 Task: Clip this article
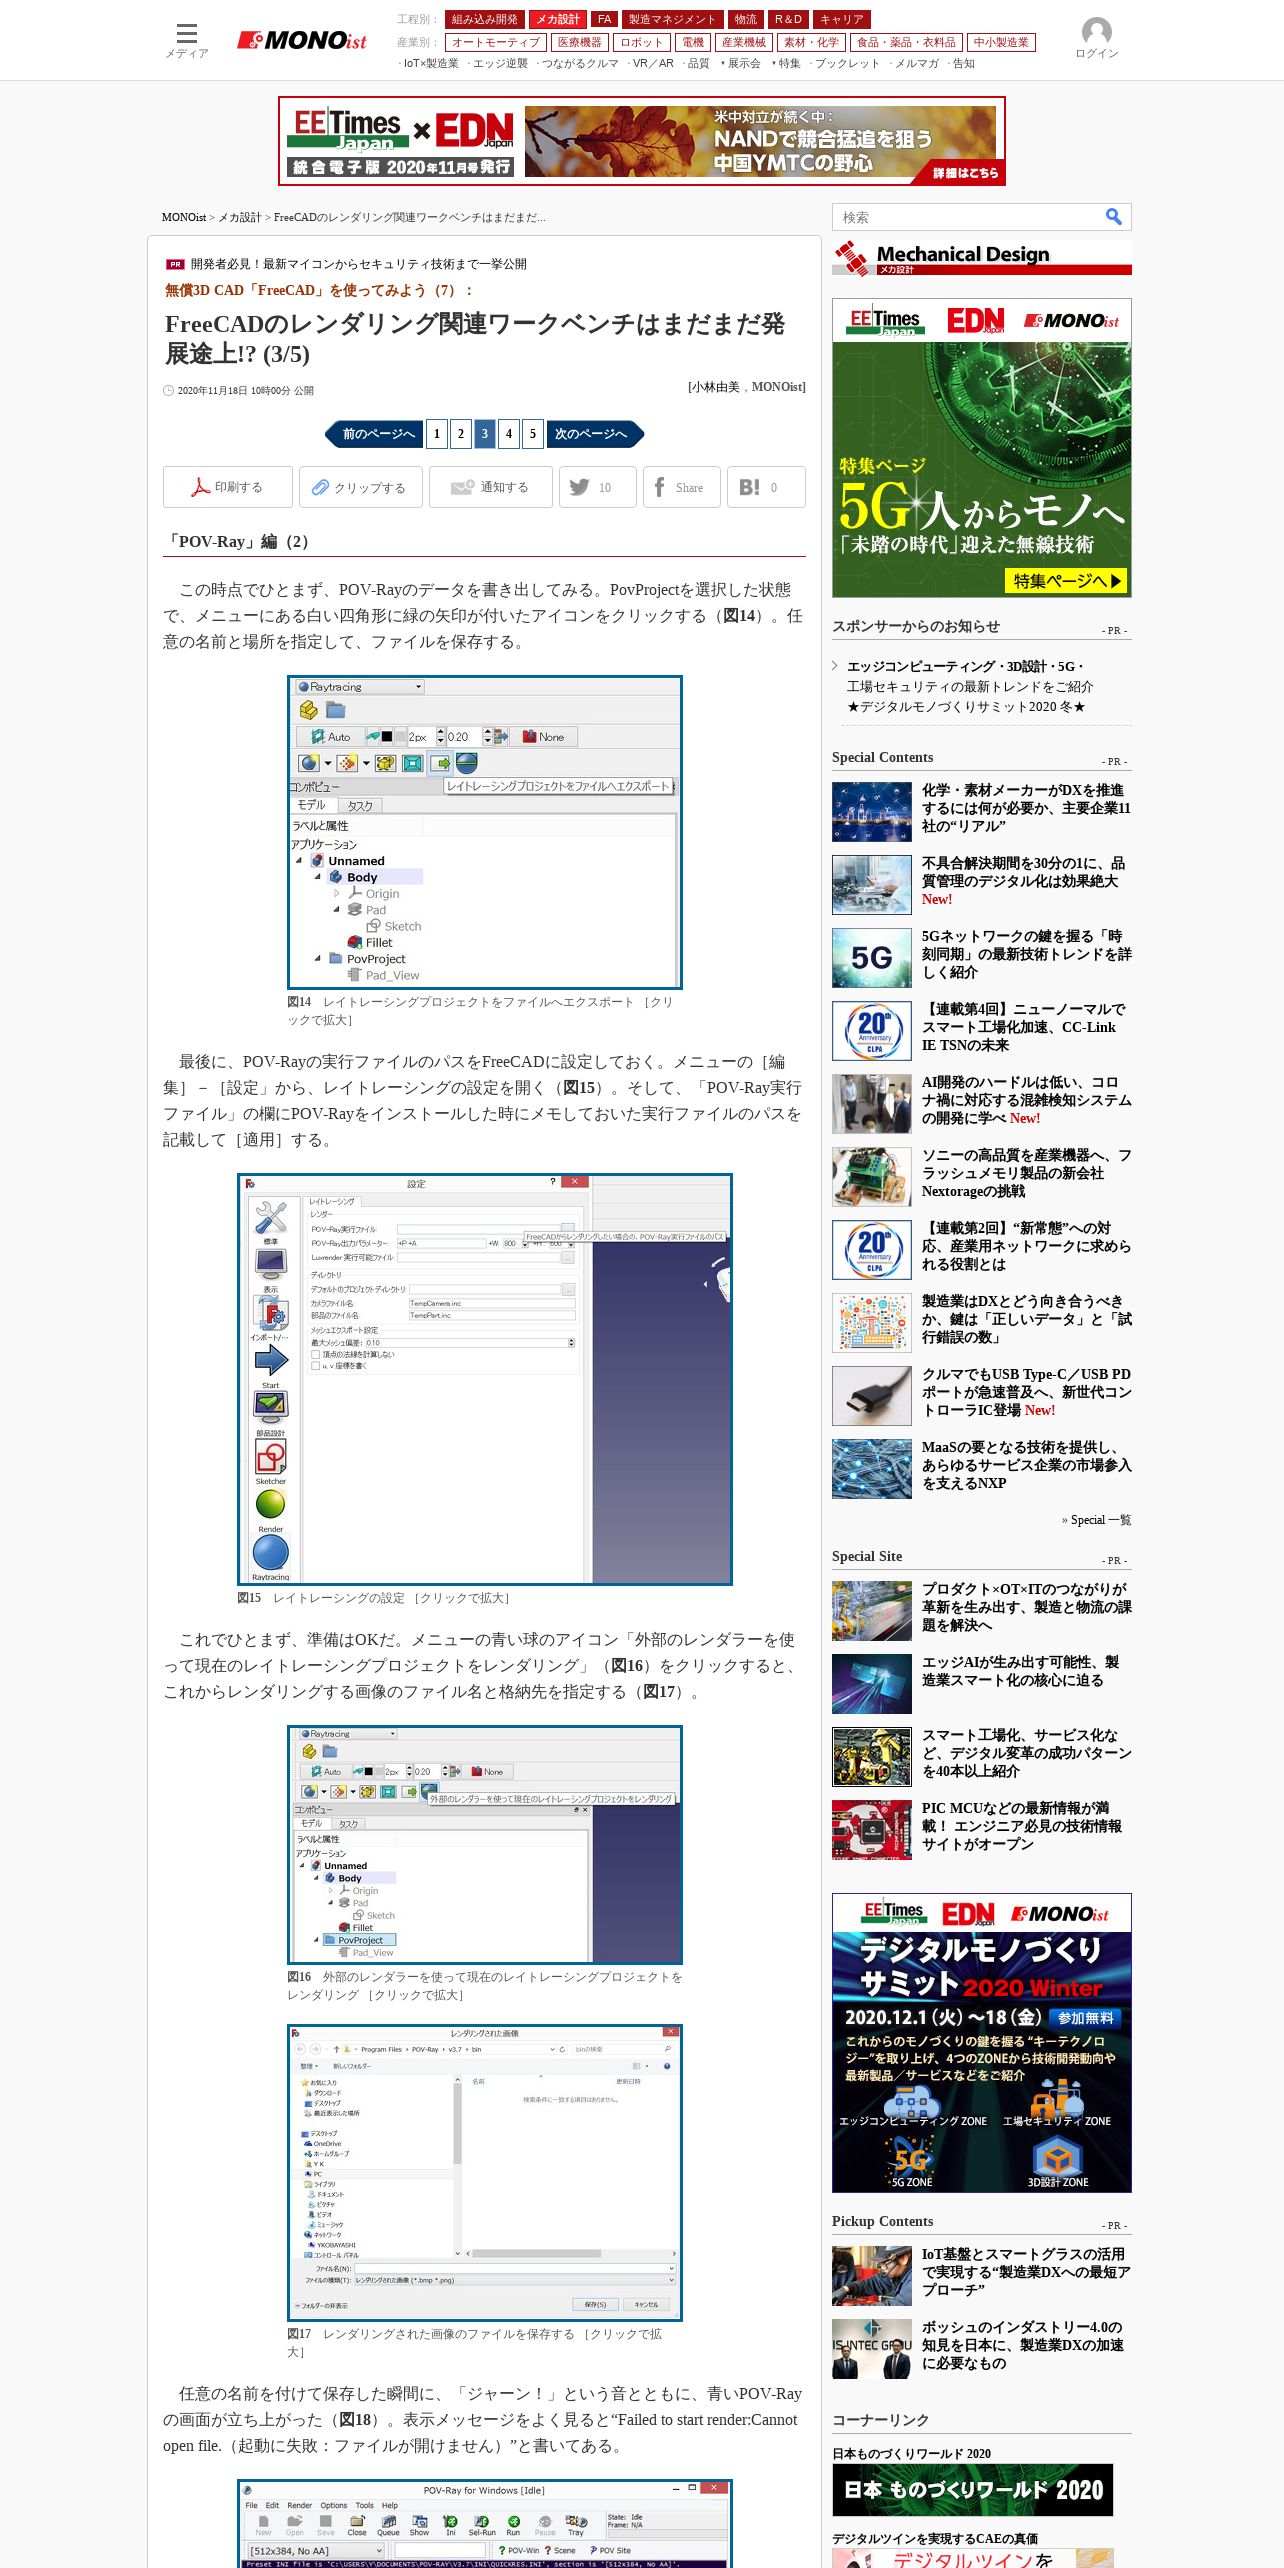pyautogui.click(x=360, y=487)
